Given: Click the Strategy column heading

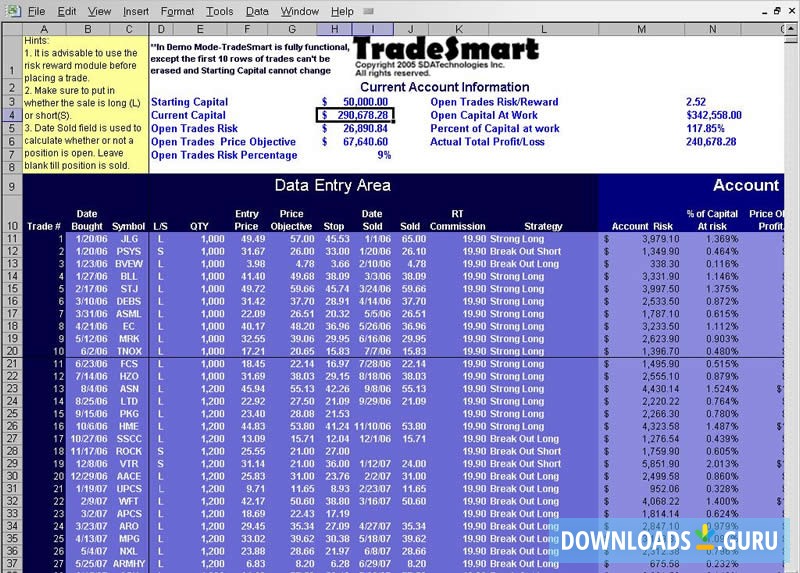Looking at the screenshot, I should click(543, 226).
